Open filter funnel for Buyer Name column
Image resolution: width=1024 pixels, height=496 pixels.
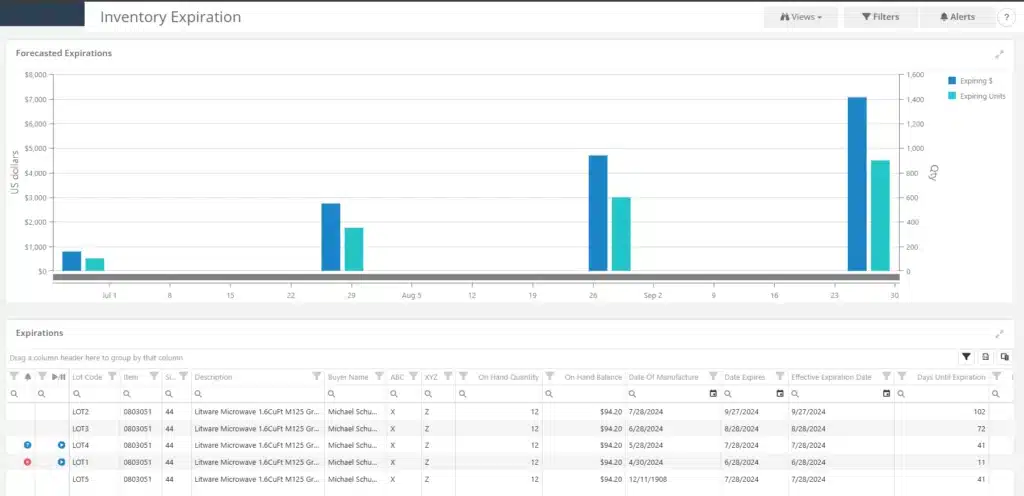[x=379, y=376]
